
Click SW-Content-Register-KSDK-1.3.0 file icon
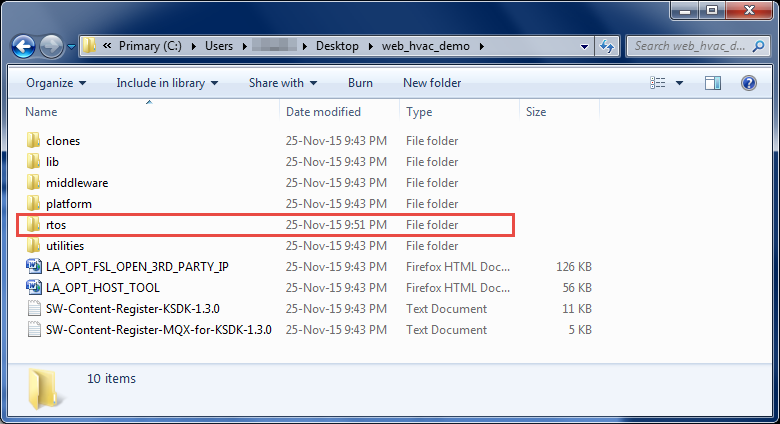point(34,309)
